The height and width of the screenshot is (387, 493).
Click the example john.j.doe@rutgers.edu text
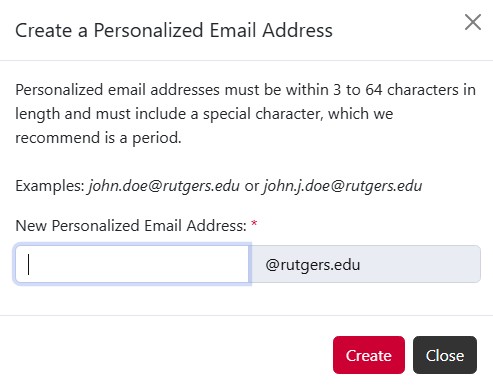point(343,186)
